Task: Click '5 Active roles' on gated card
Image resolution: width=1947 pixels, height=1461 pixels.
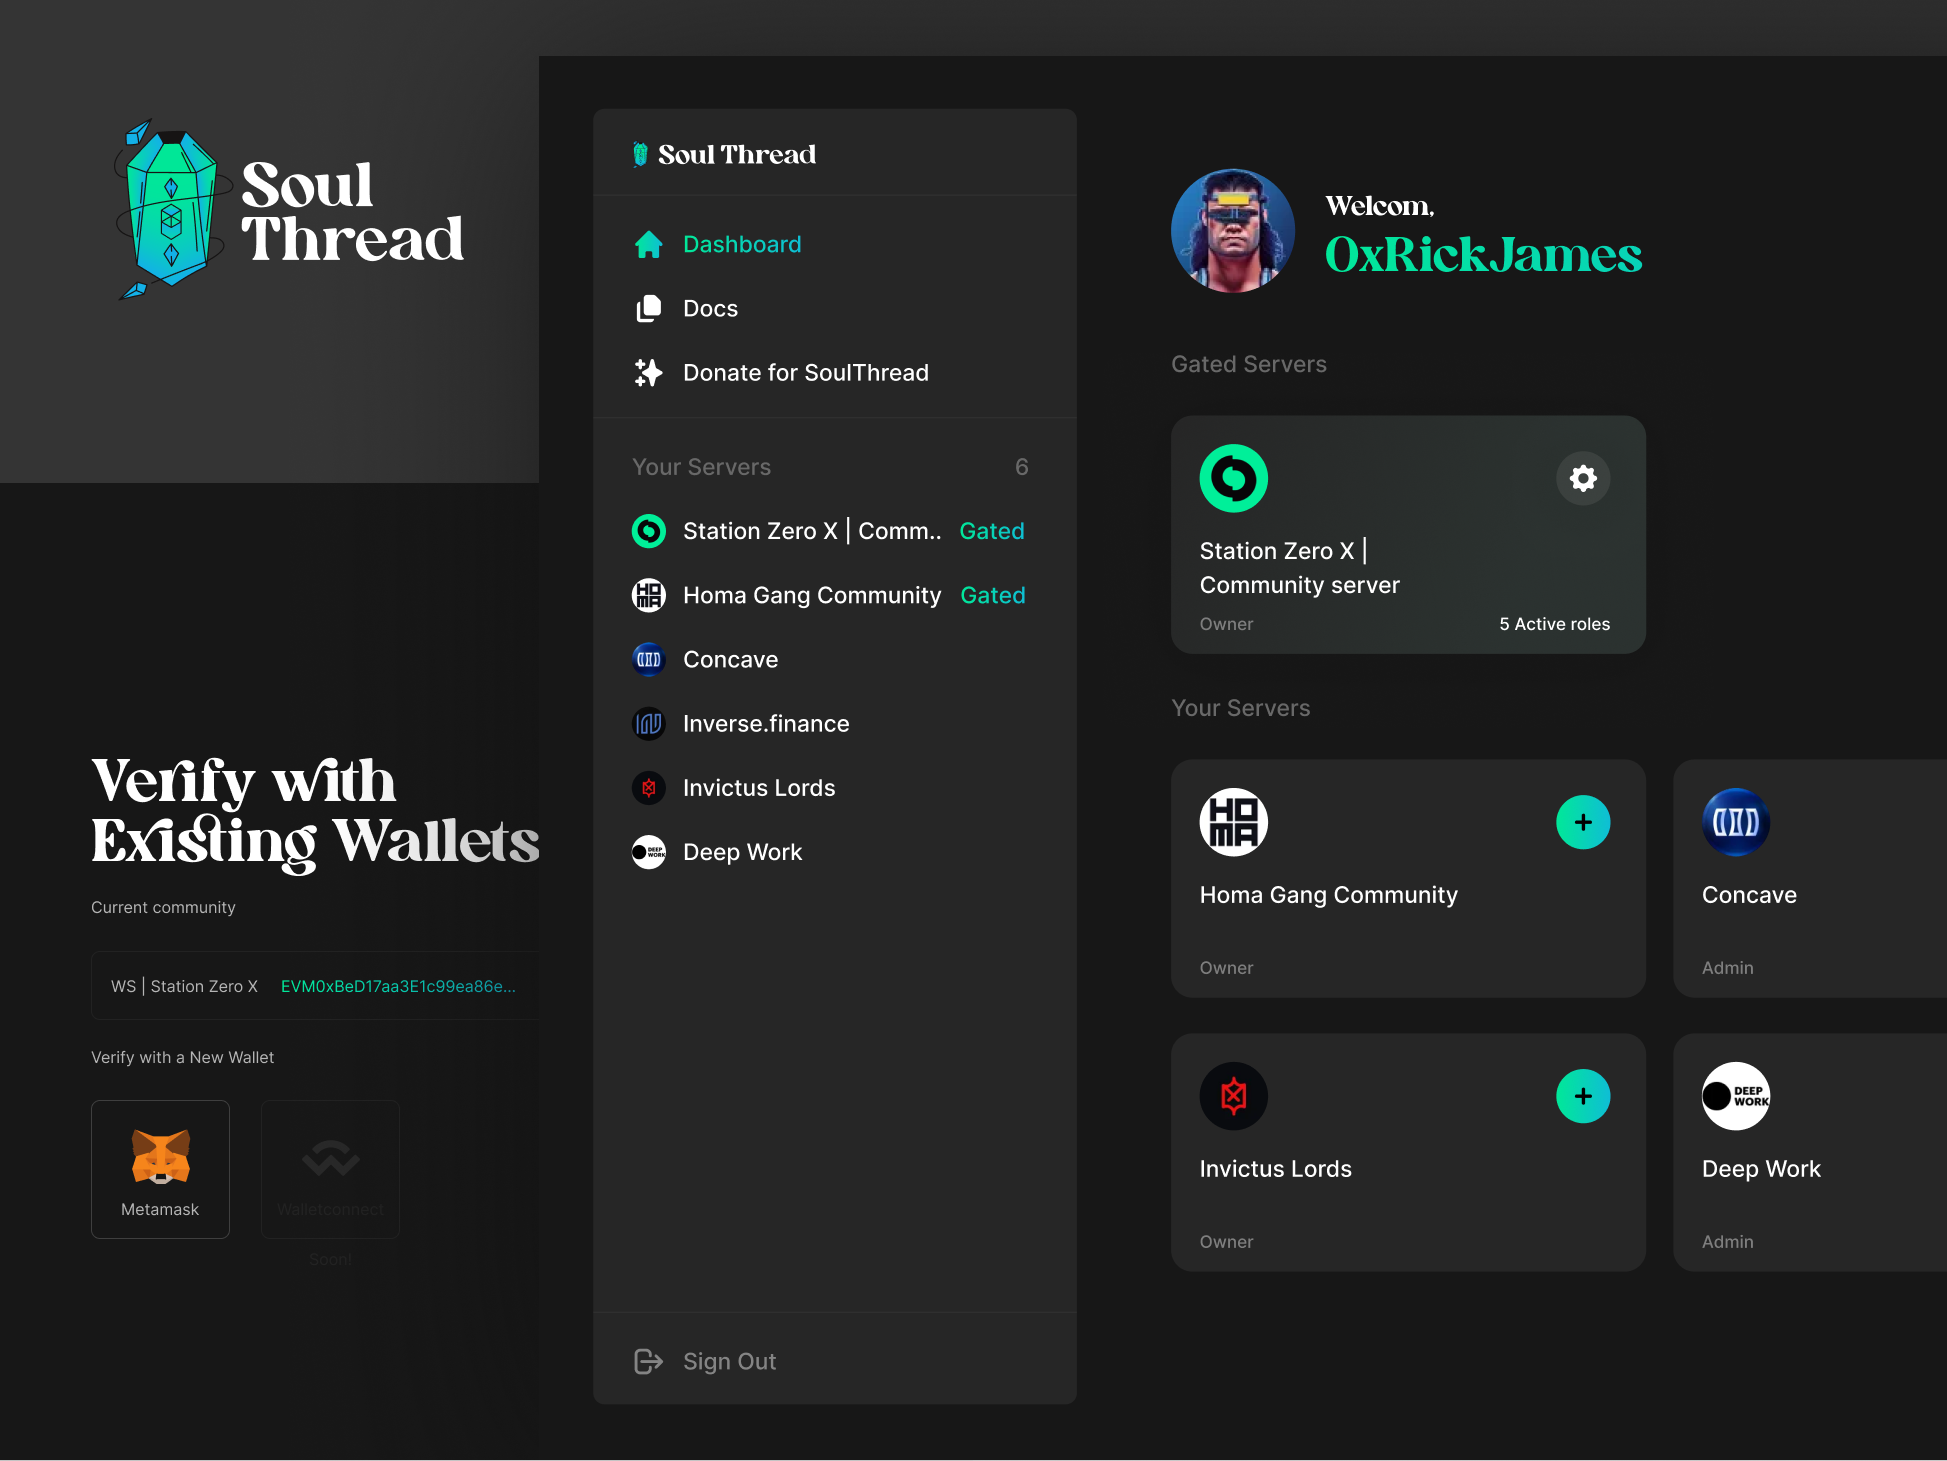Action: point(1554,624)
